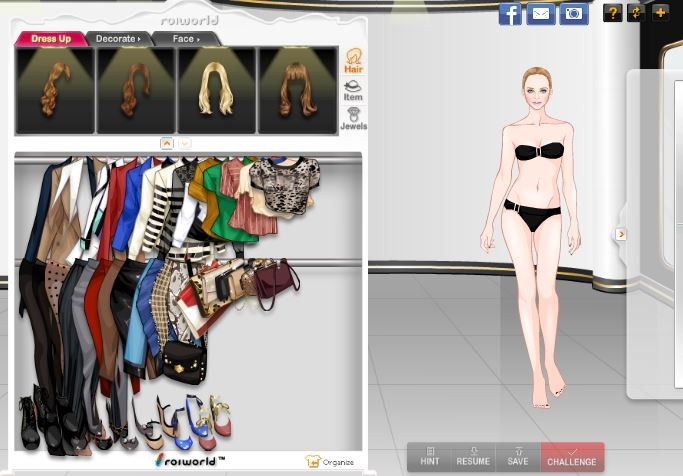This screenshot has width=683, height=476.
Task: Open the Face tab
Action: 186,39
